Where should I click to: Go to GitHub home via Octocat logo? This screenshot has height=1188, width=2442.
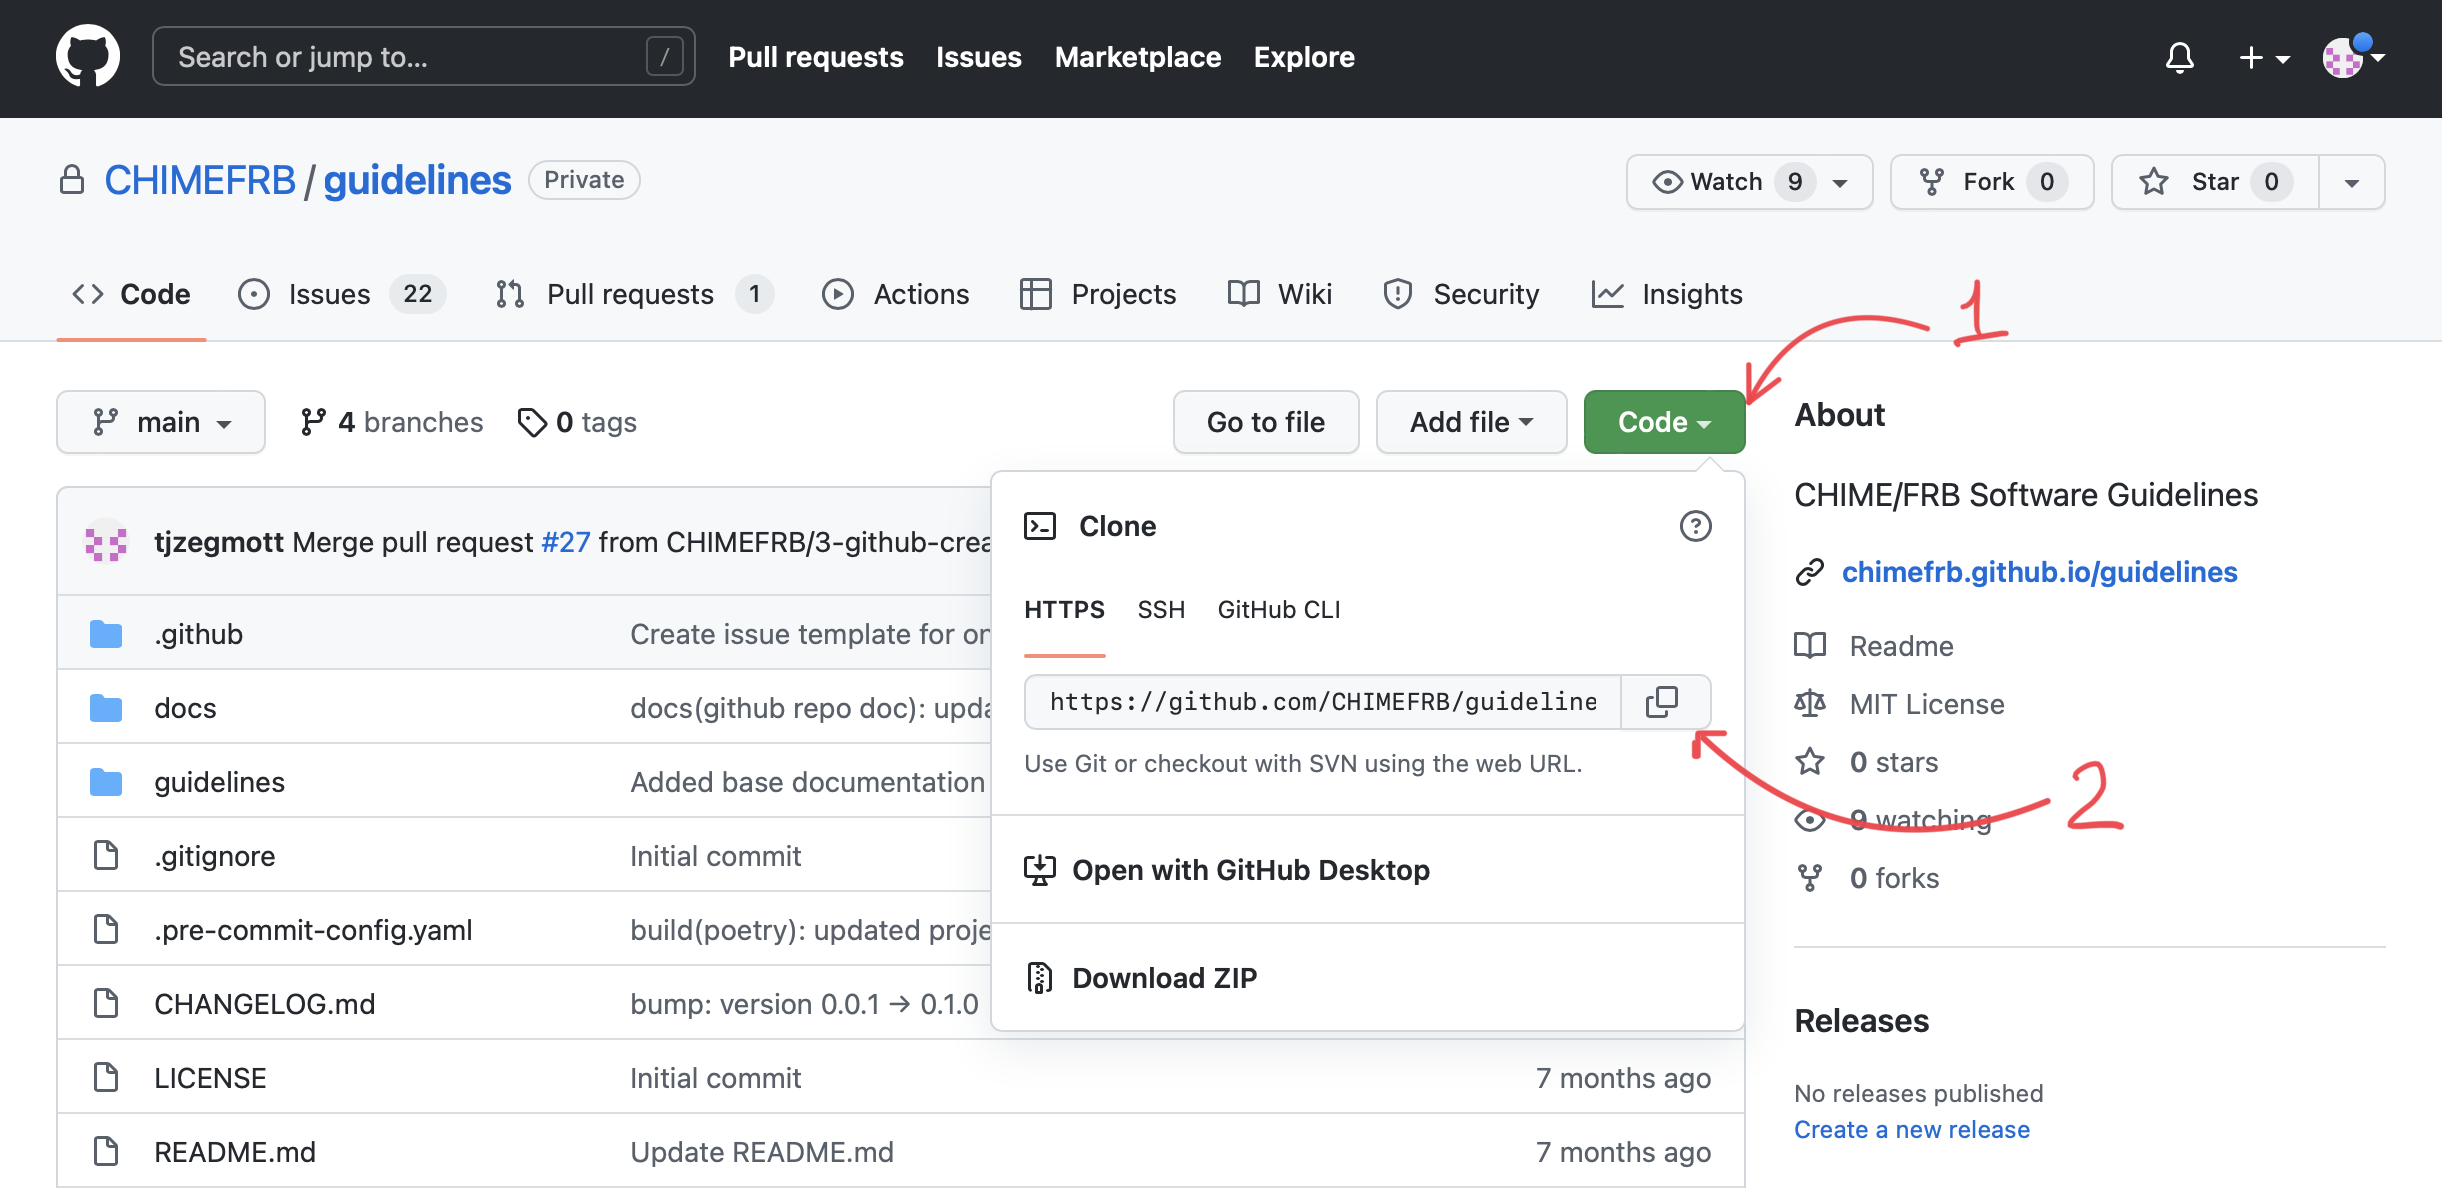[x=88, y=57]
